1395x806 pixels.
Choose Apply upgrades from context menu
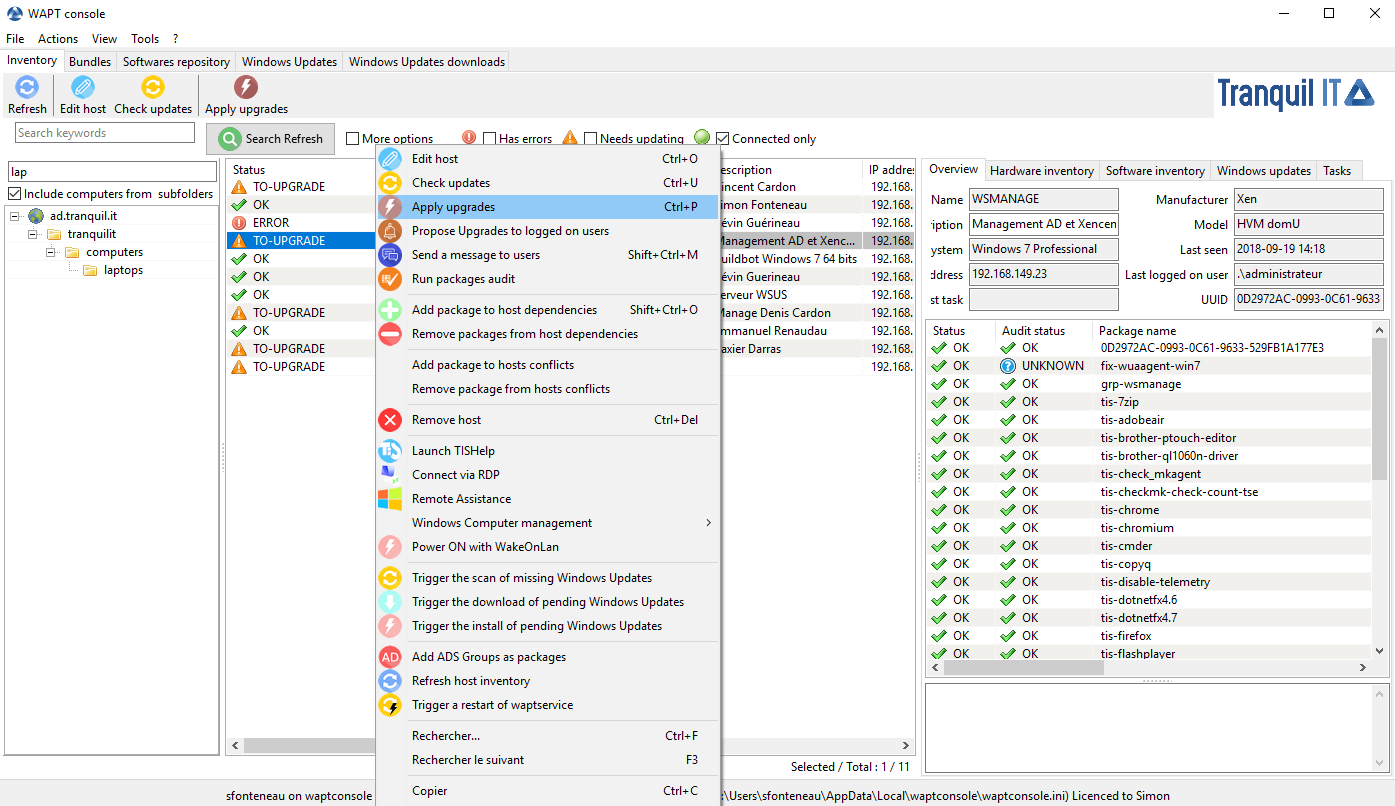coord(547,207)
